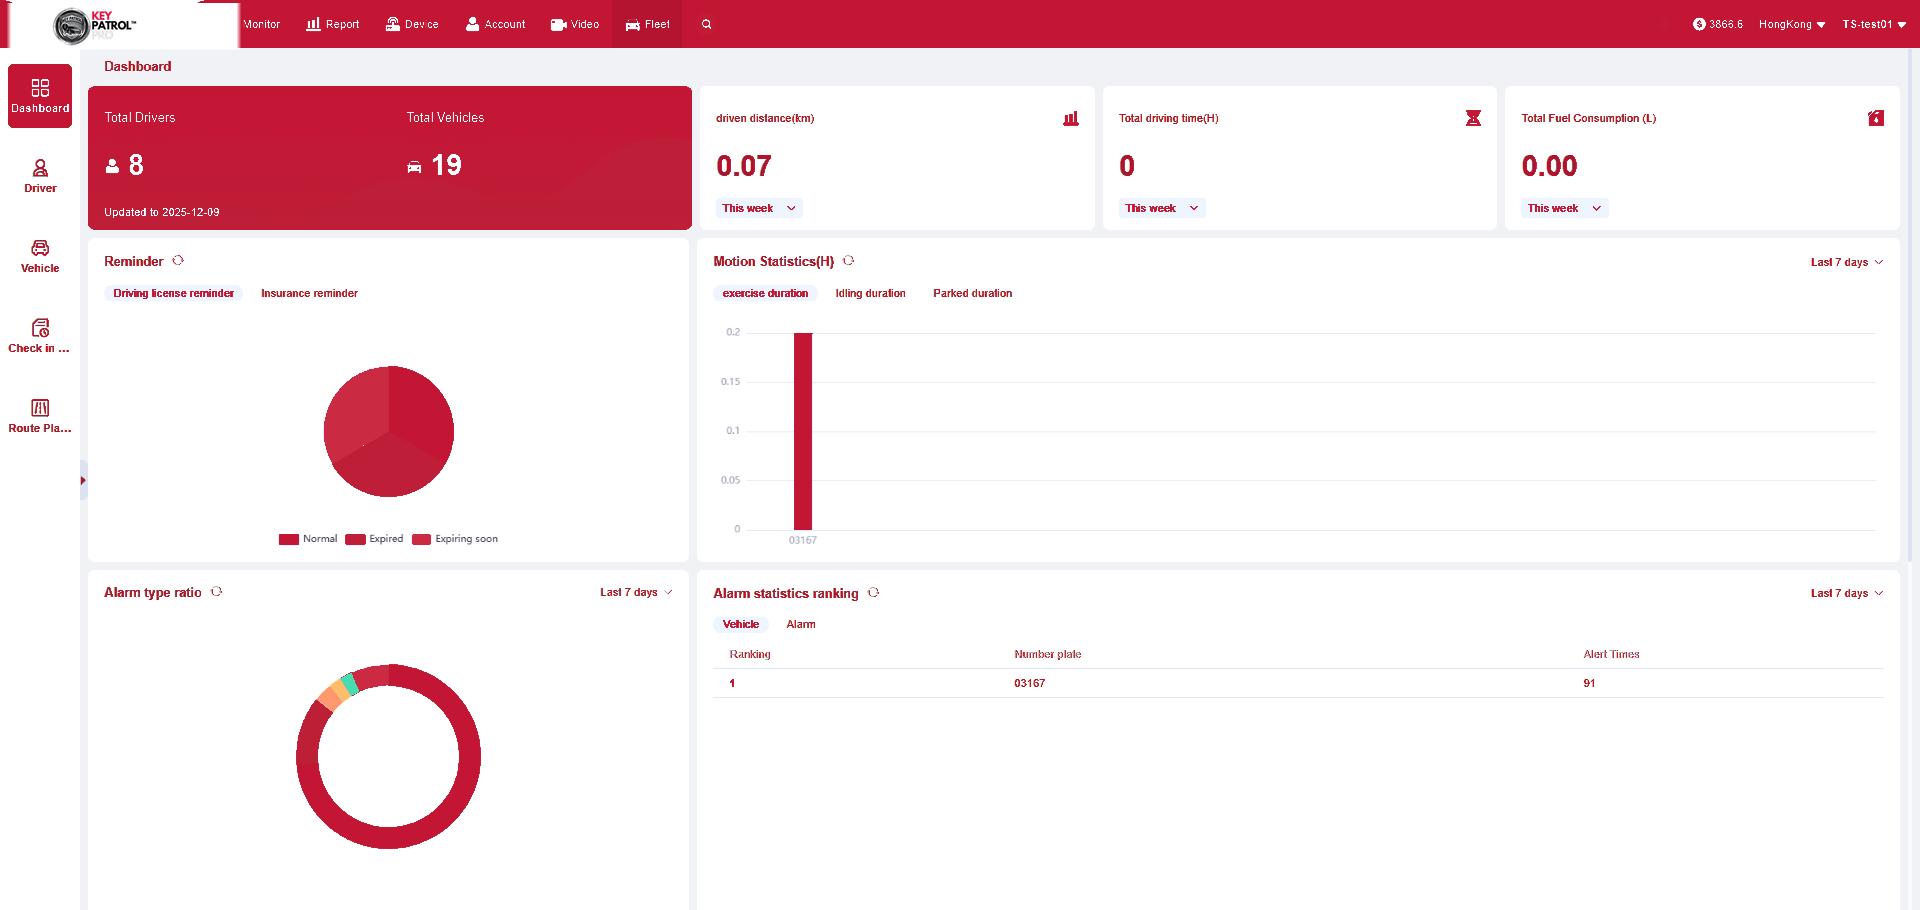Expand the sidebar with arrow handle
This screenshot has height=910, width=1920.
(83, 481)
